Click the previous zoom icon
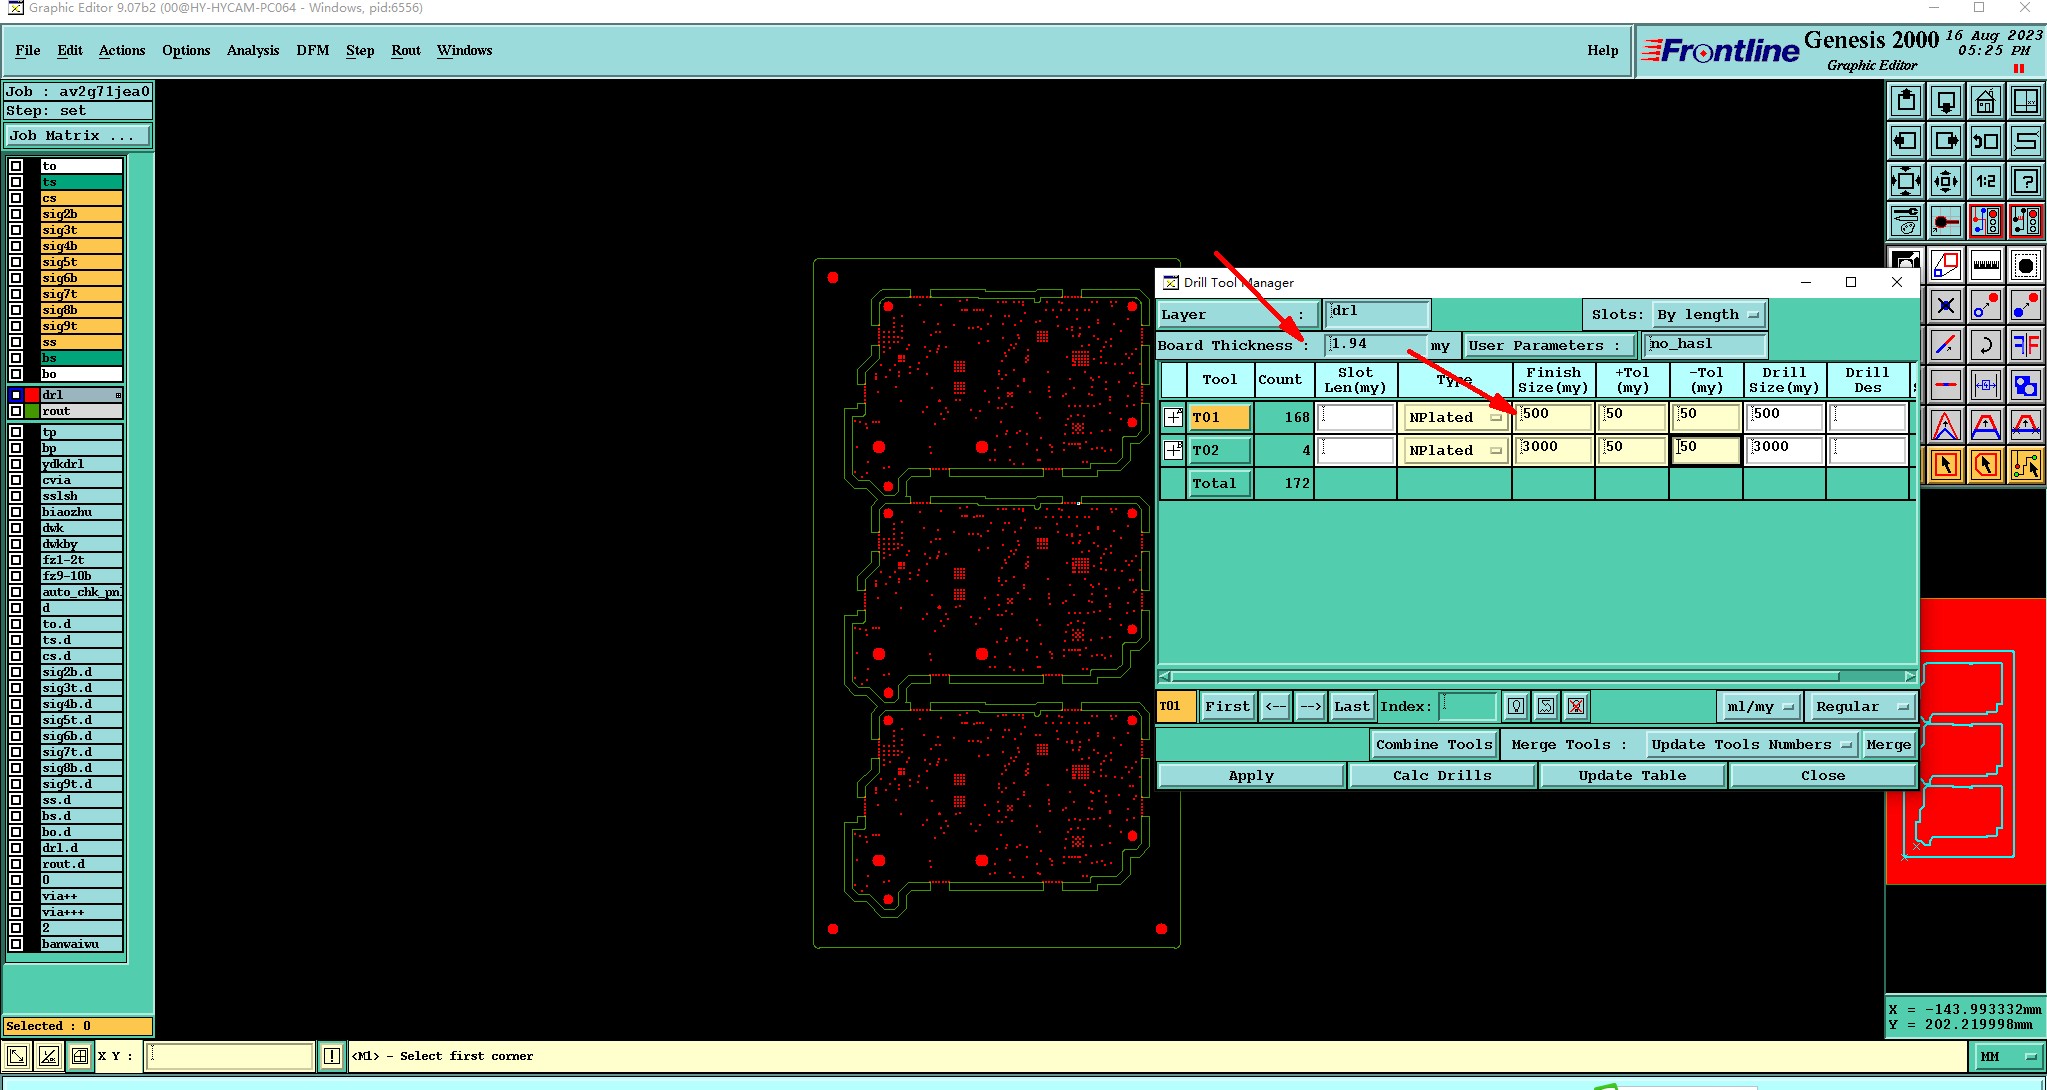 tap(1985, 141)
